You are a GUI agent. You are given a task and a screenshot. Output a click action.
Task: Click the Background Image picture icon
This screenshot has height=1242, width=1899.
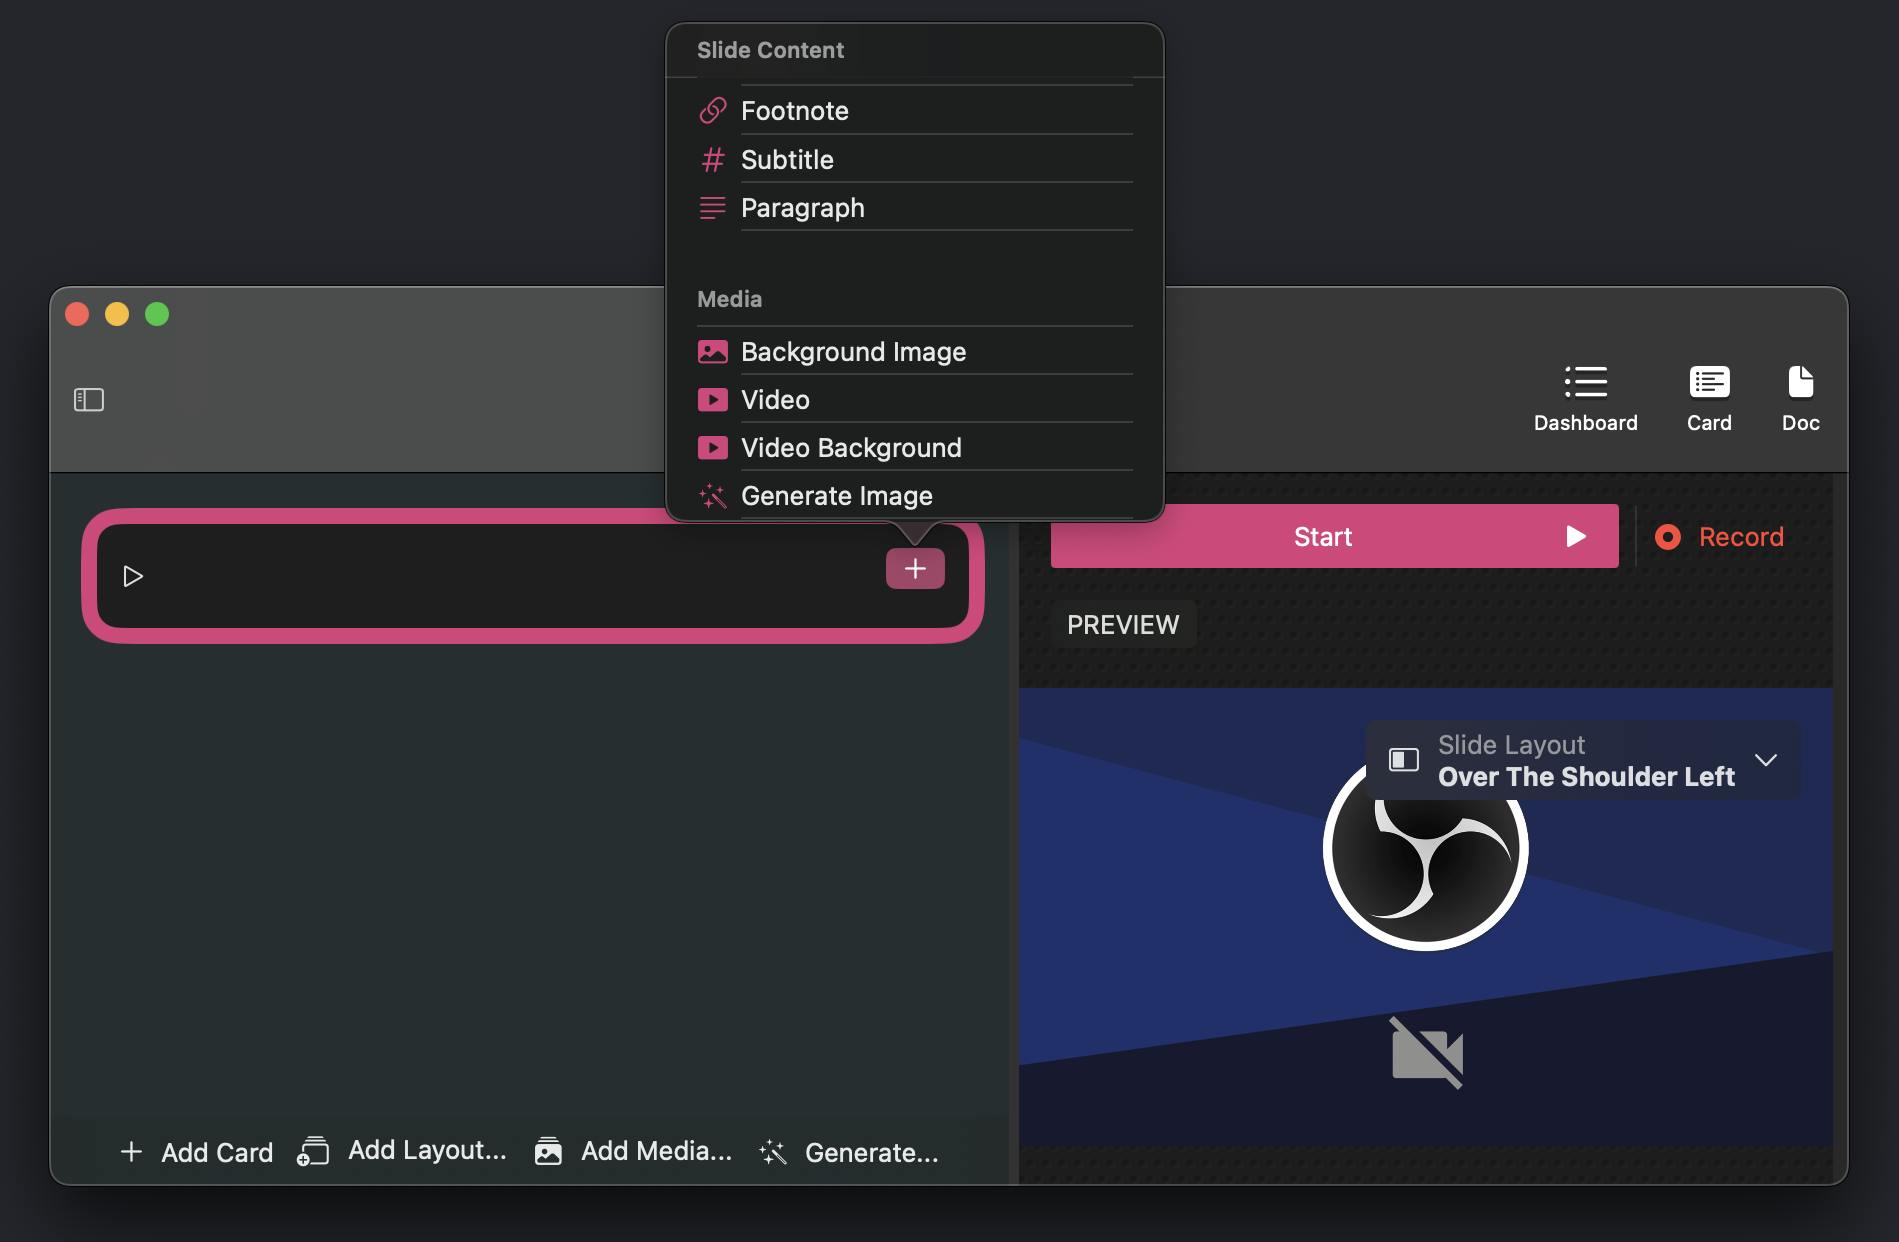pyautogui.click(x=712, y=351)
